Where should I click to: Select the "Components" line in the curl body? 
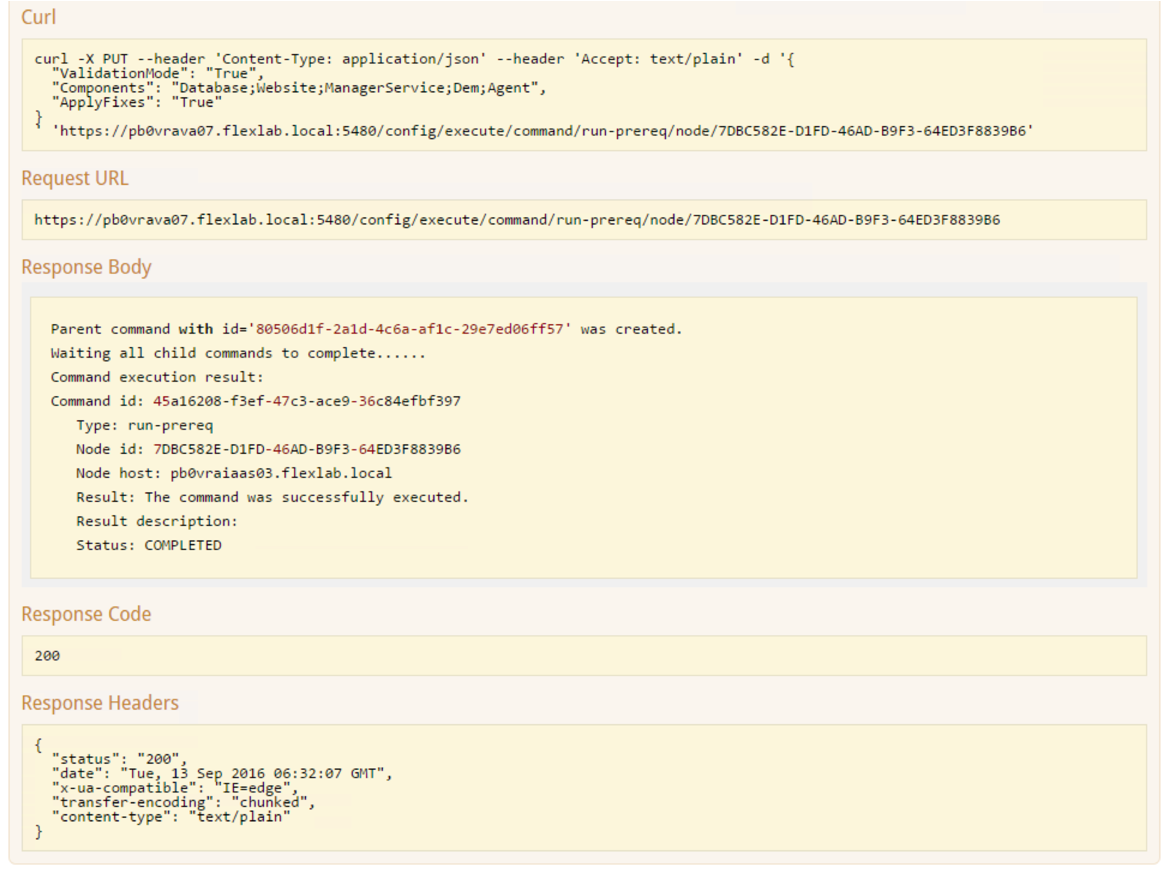pyautogui.click(x=299, y=88)
